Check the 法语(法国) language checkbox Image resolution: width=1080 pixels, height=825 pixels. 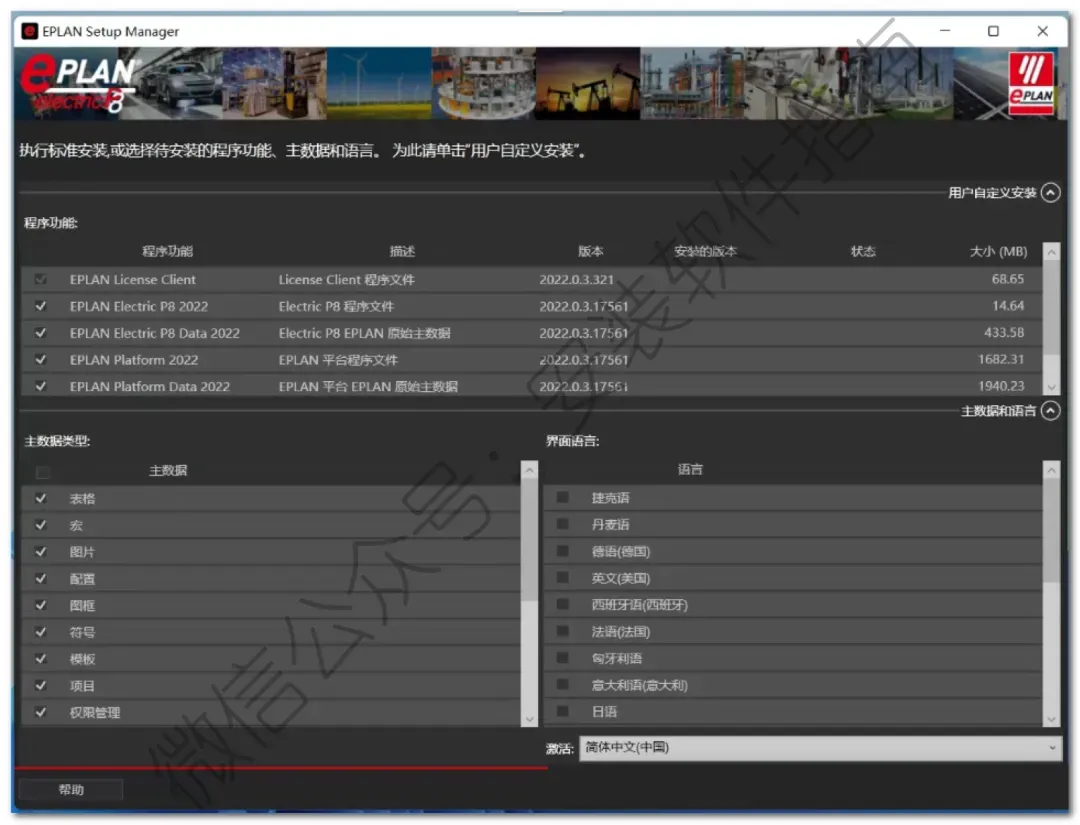[x=563, y=631]
